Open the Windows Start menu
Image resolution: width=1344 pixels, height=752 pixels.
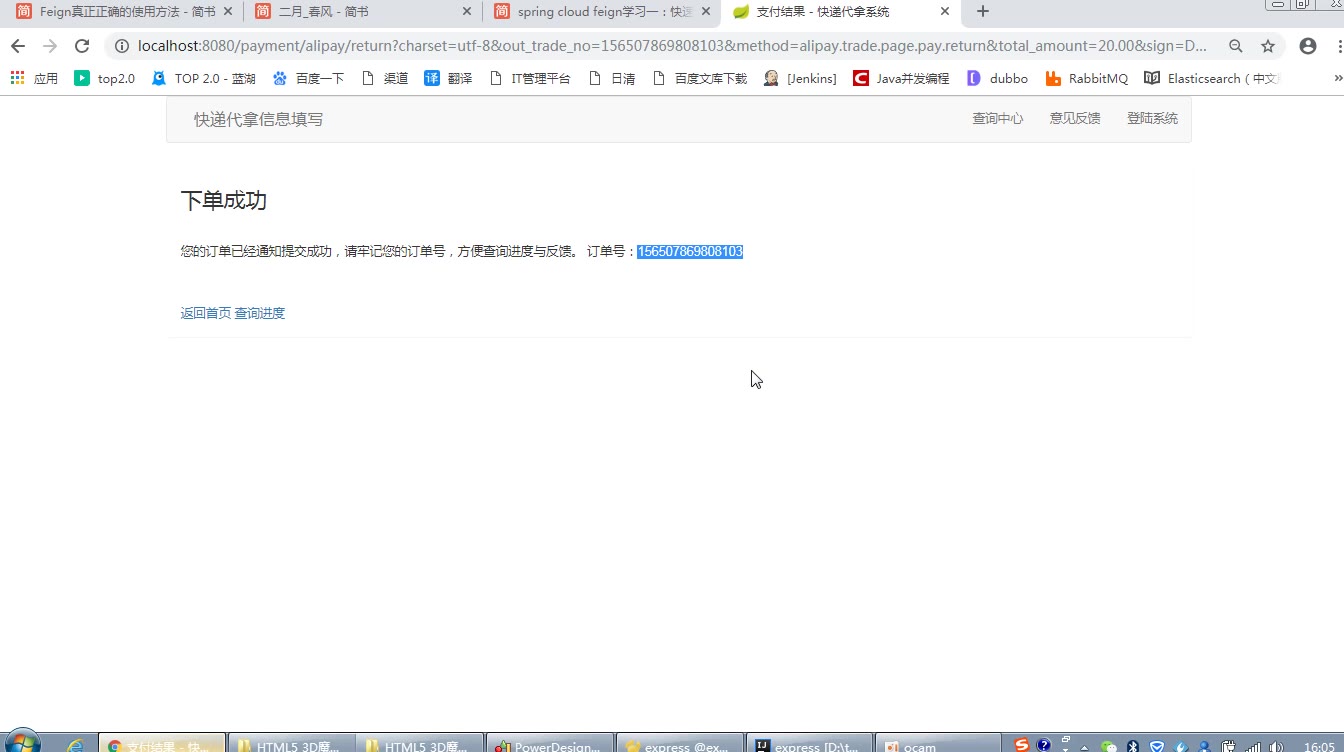(22, 742)
